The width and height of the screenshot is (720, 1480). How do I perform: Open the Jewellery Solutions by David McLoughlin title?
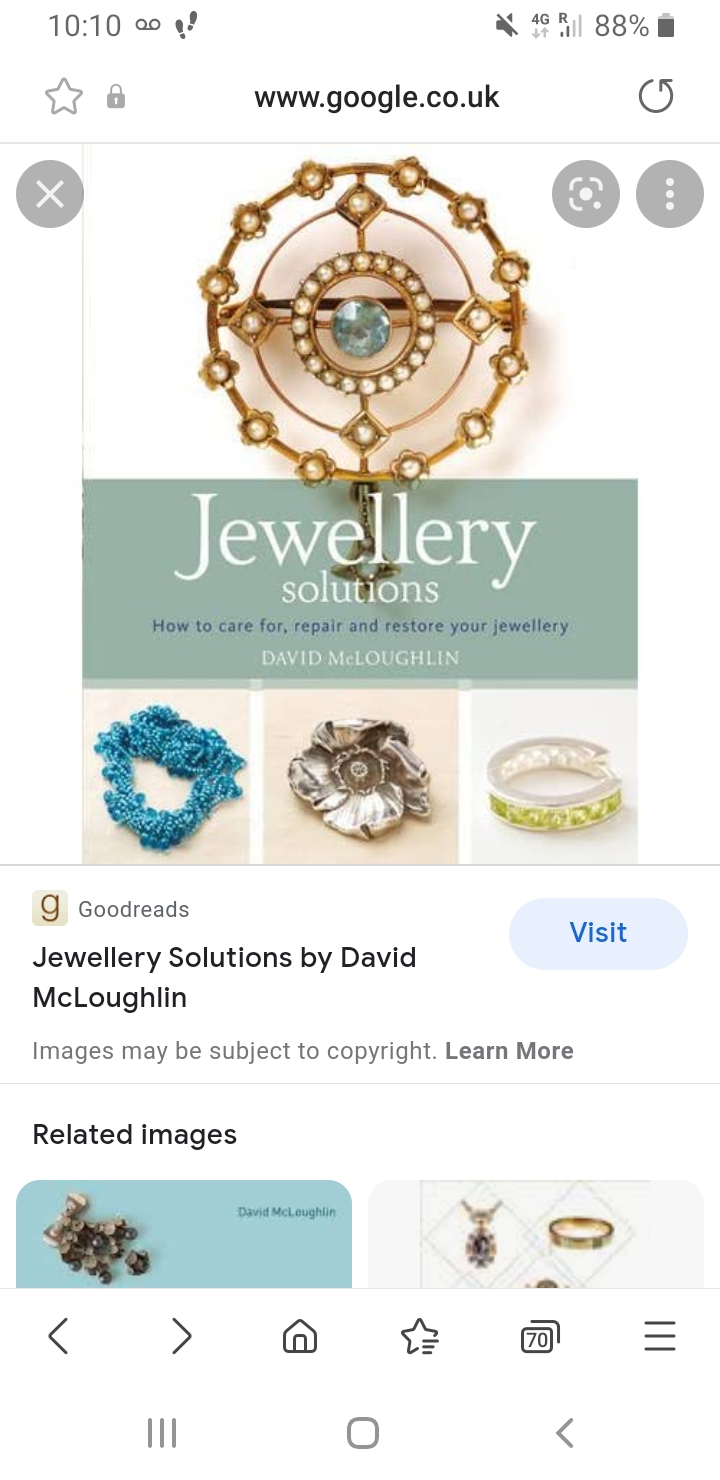click(224, 977)
